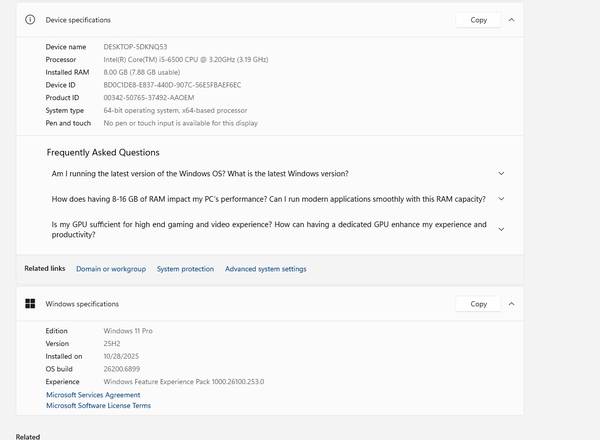
Task: Open Advanced system settings
Action: (x=265, y=269)
